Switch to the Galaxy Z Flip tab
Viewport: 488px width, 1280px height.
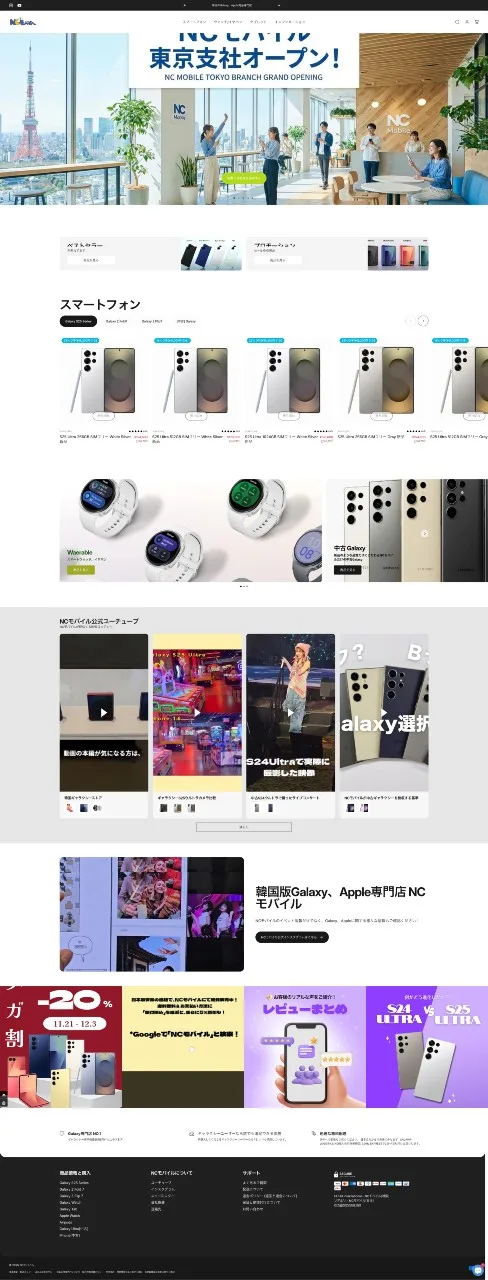coord(151,321)
